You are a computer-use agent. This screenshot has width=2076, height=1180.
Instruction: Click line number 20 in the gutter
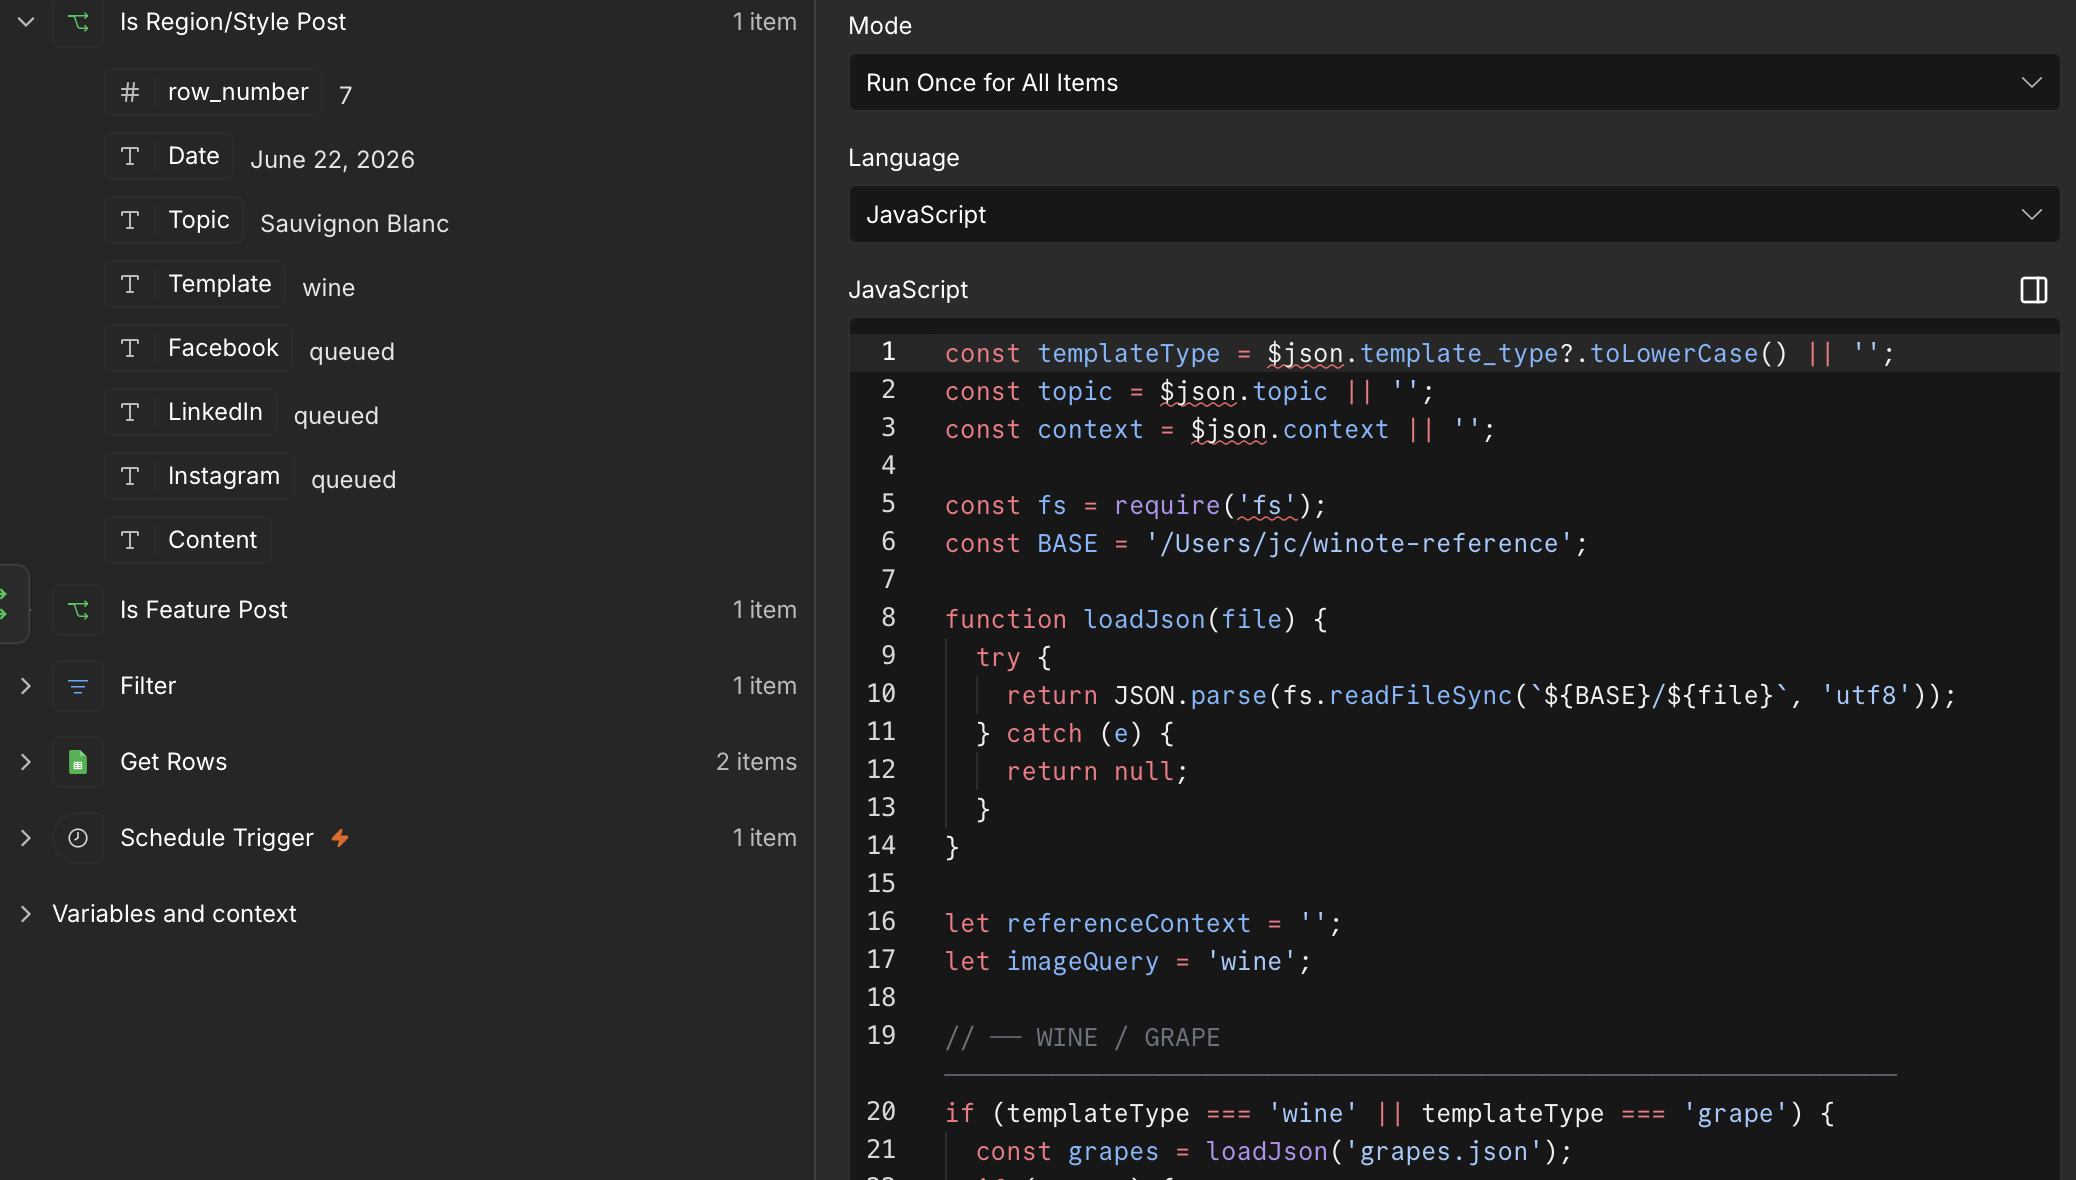click(881, 1112)
